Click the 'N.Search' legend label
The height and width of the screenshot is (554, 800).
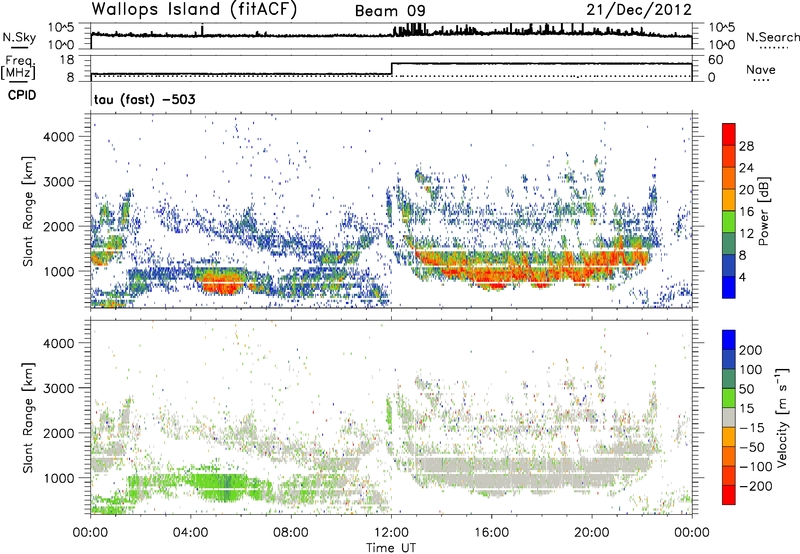[x=772, y=37]
